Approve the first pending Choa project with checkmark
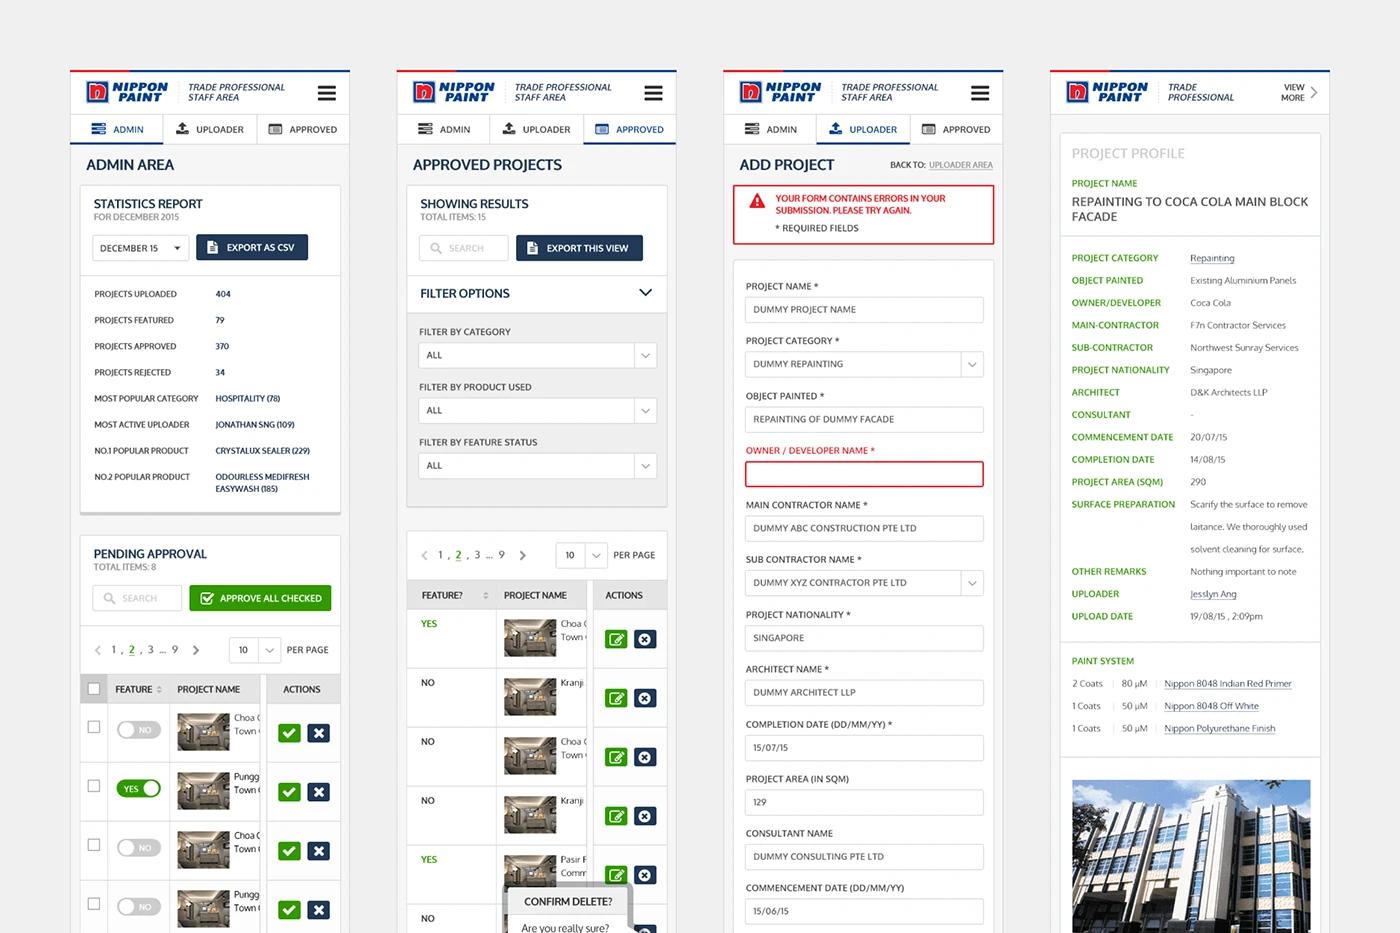 (289, 733)
